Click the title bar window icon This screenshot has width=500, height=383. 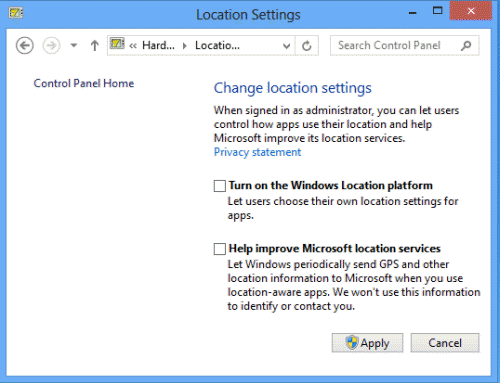point(16,13)
